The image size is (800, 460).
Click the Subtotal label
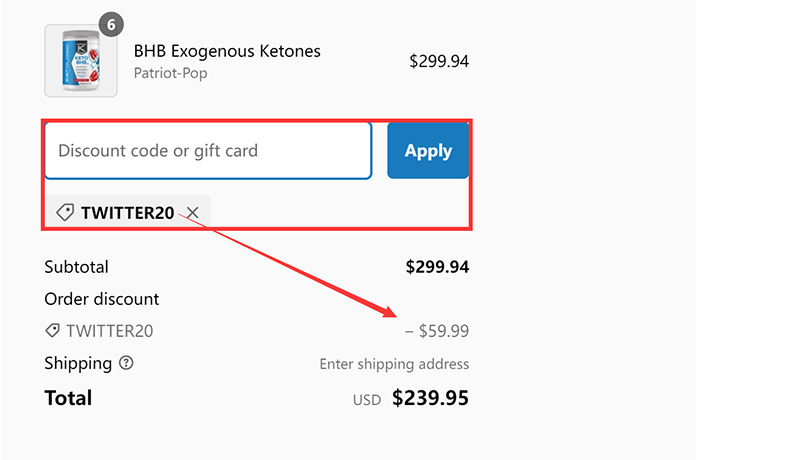[x=76, y=267]
